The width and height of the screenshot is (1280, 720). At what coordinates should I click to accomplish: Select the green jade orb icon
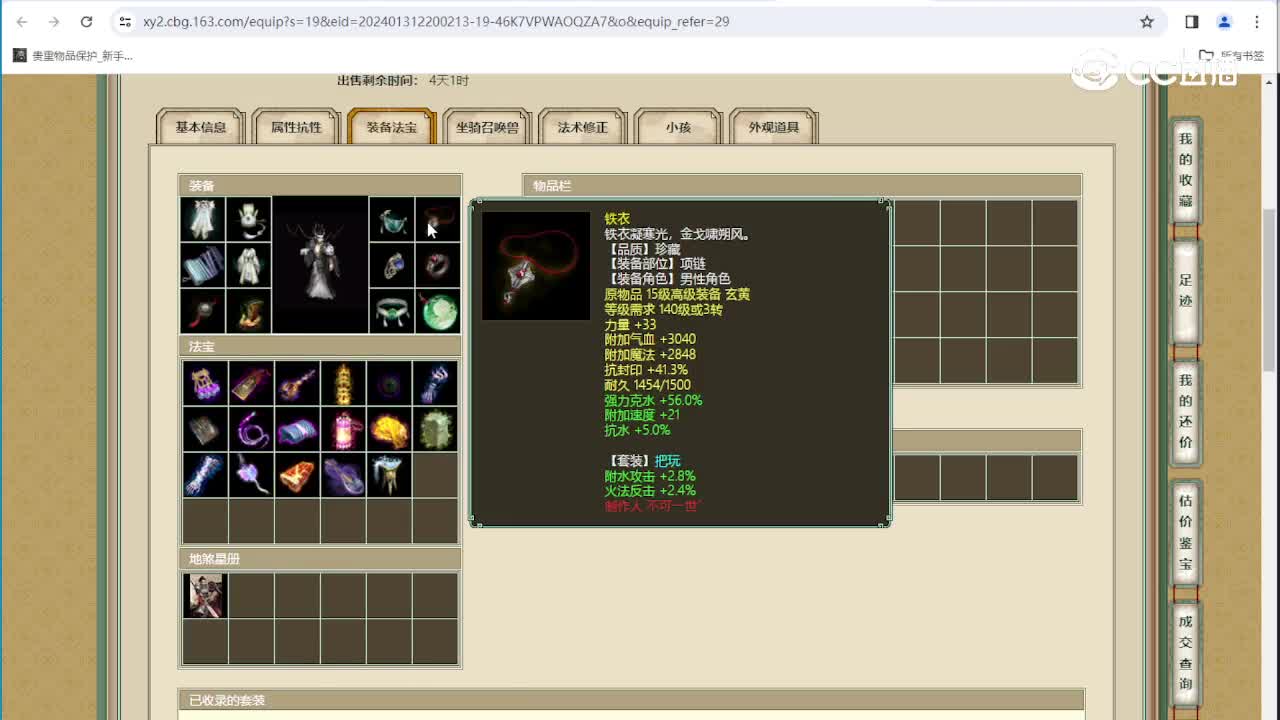438,311
